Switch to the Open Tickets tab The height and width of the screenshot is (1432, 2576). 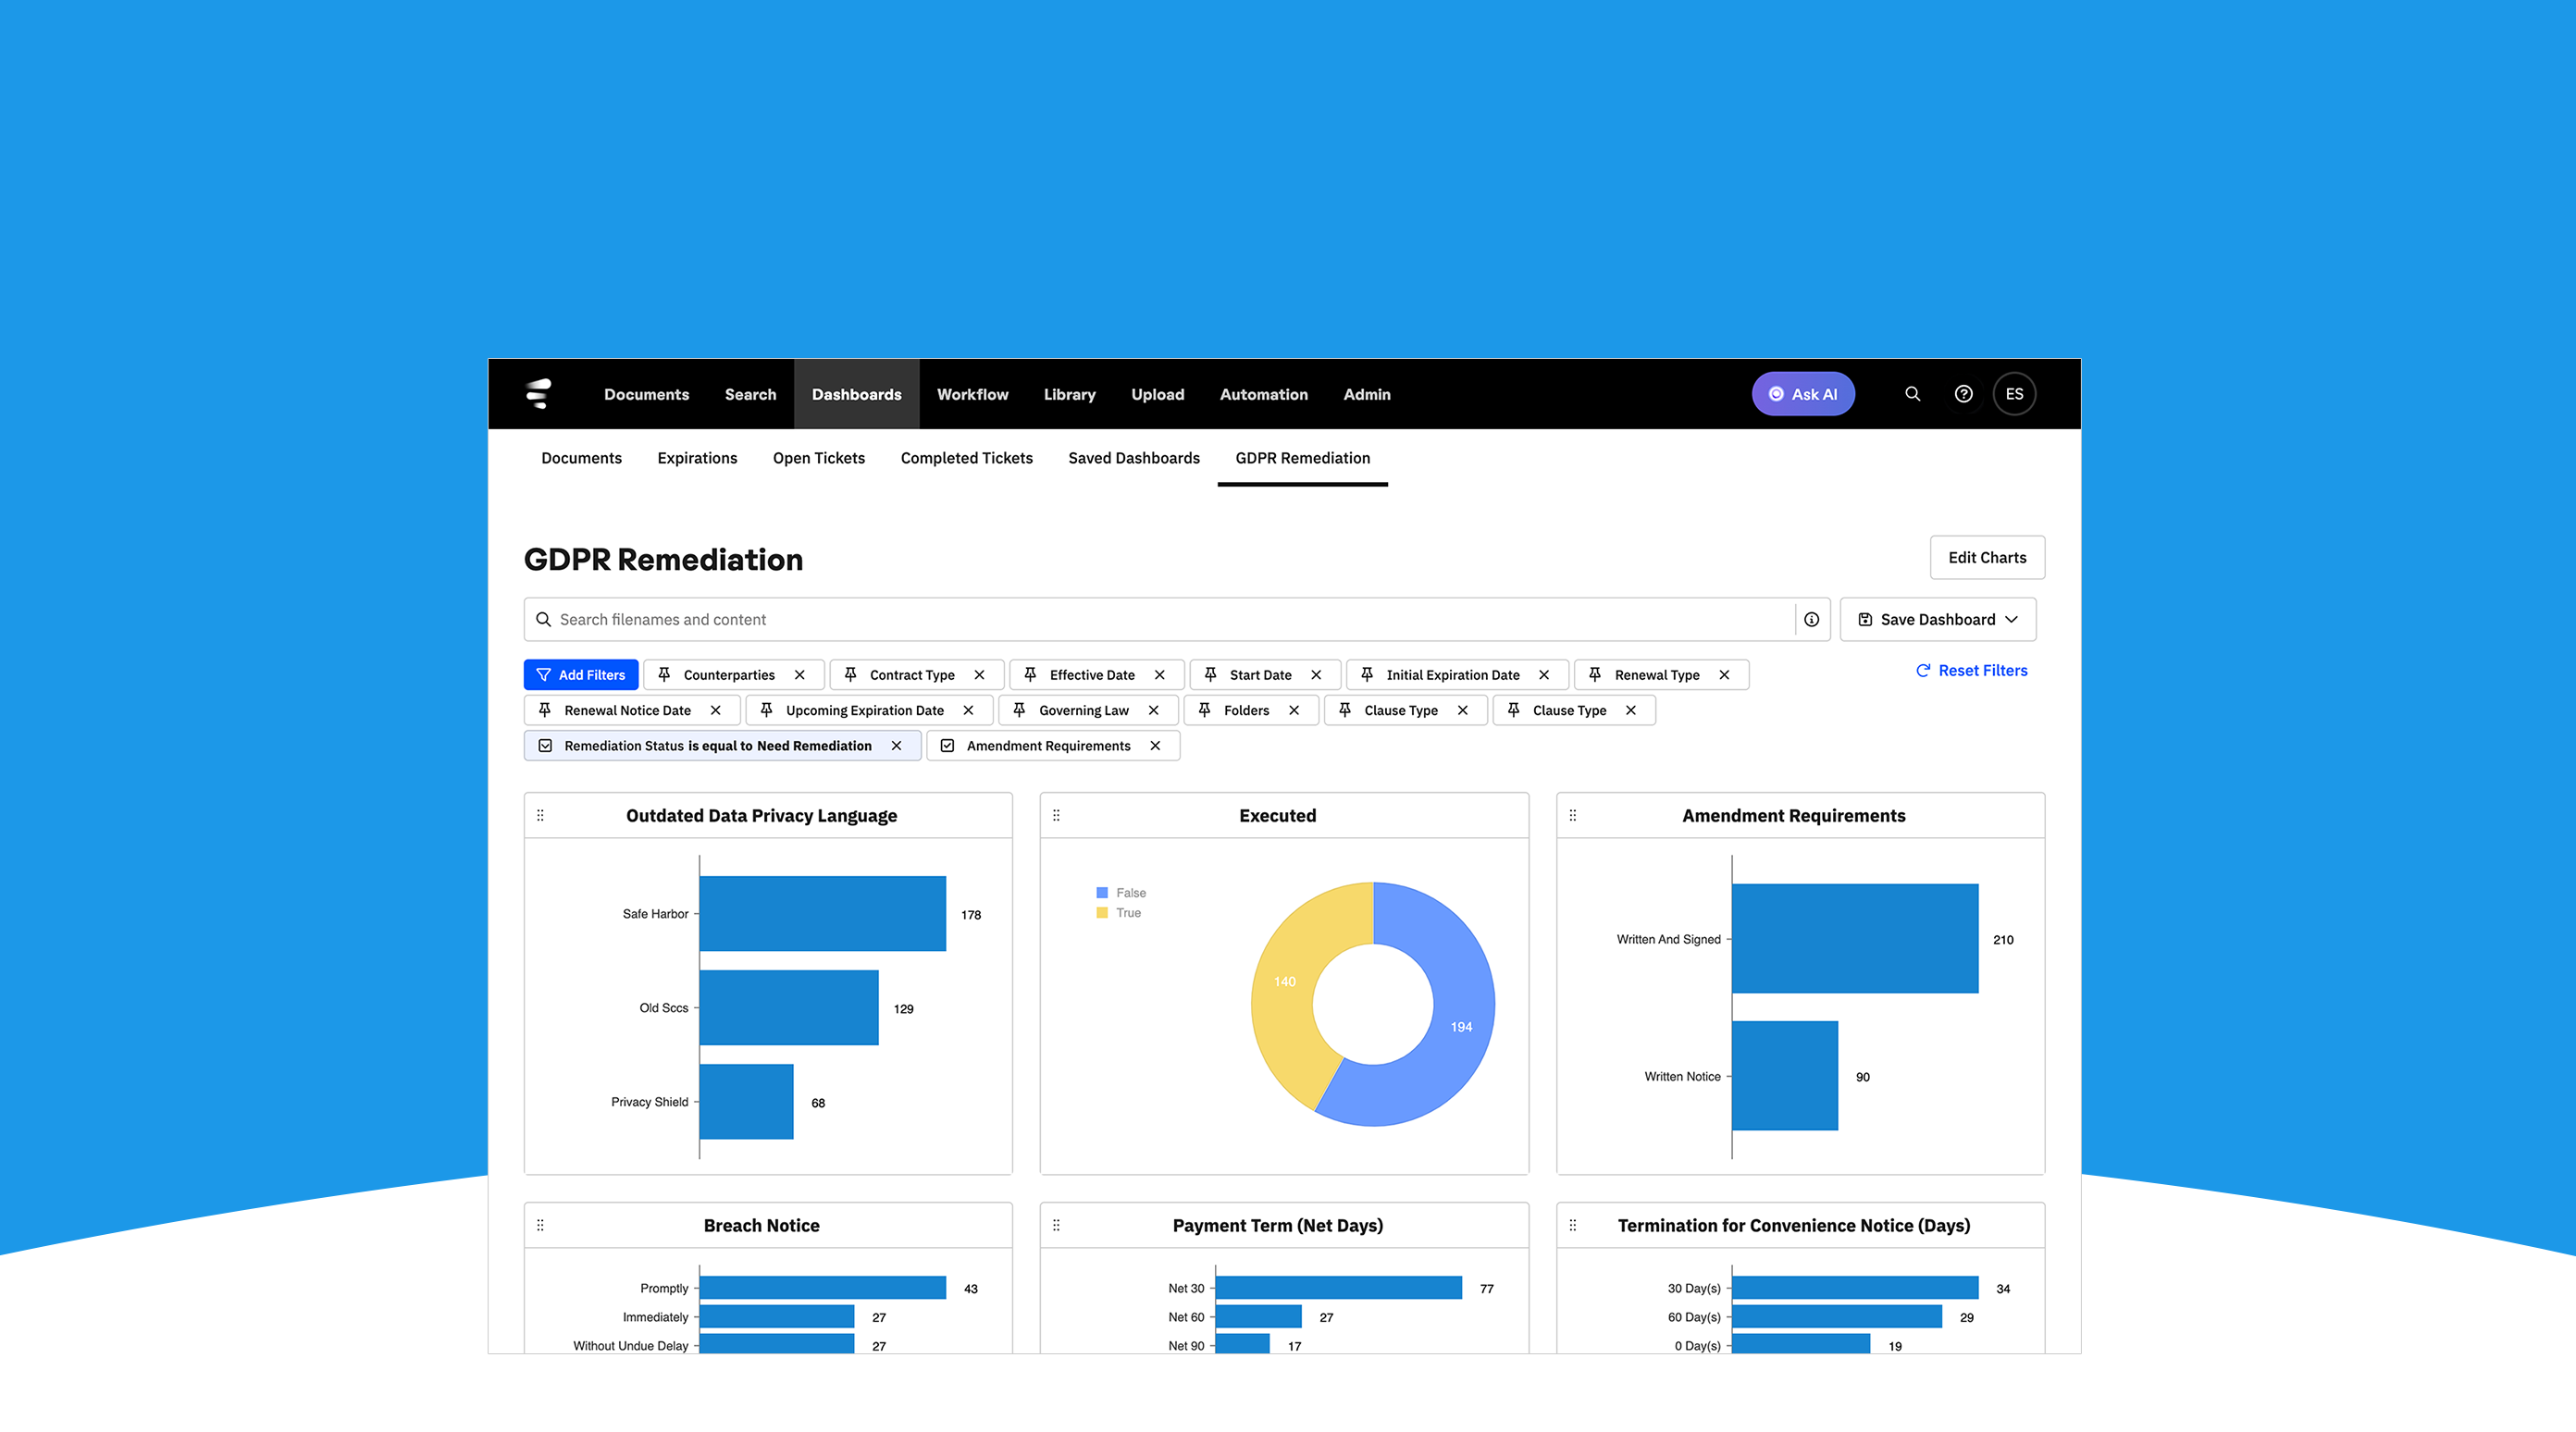818,458
